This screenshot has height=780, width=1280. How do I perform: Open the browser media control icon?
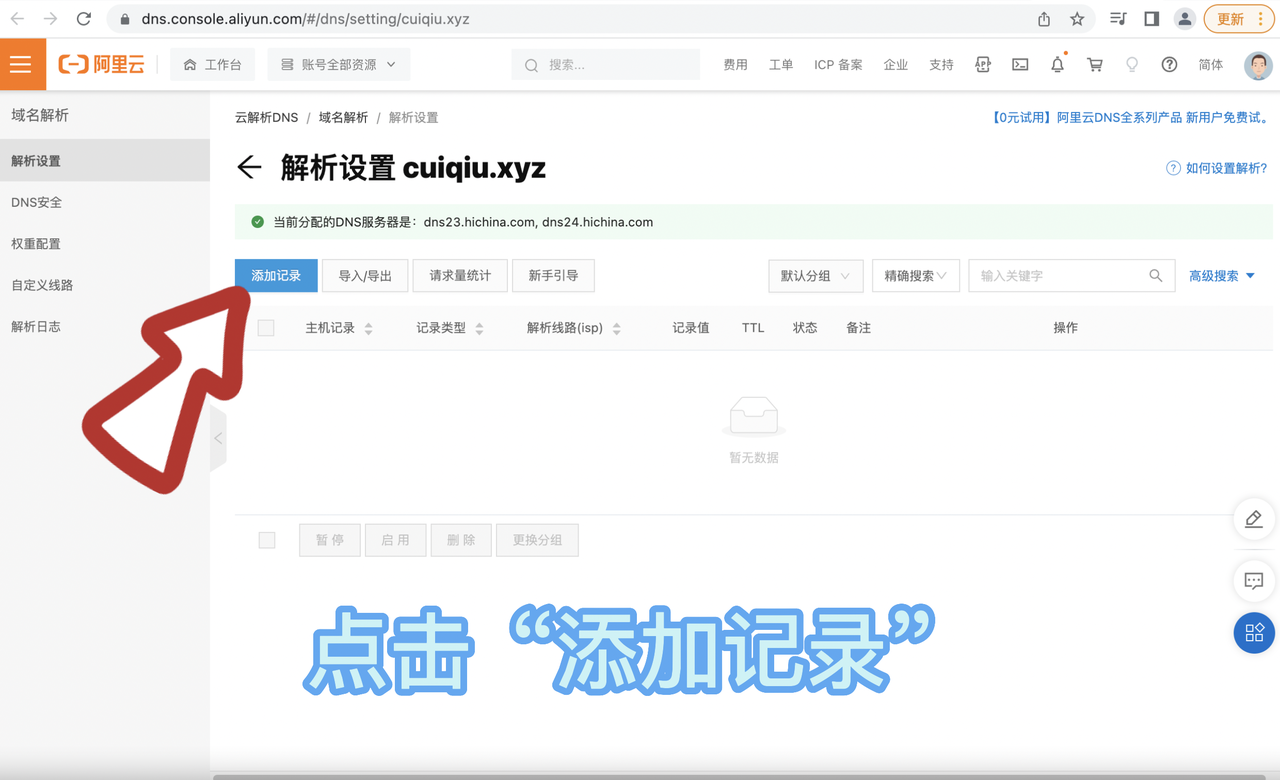click(1118, 19)
